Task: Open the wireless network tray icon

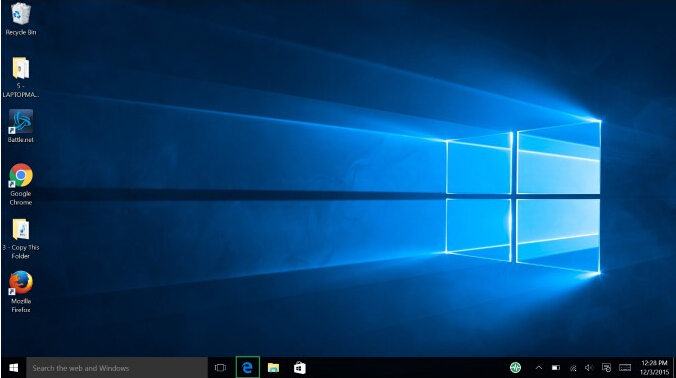Action: pyautogui.click(x=573, y=368)
